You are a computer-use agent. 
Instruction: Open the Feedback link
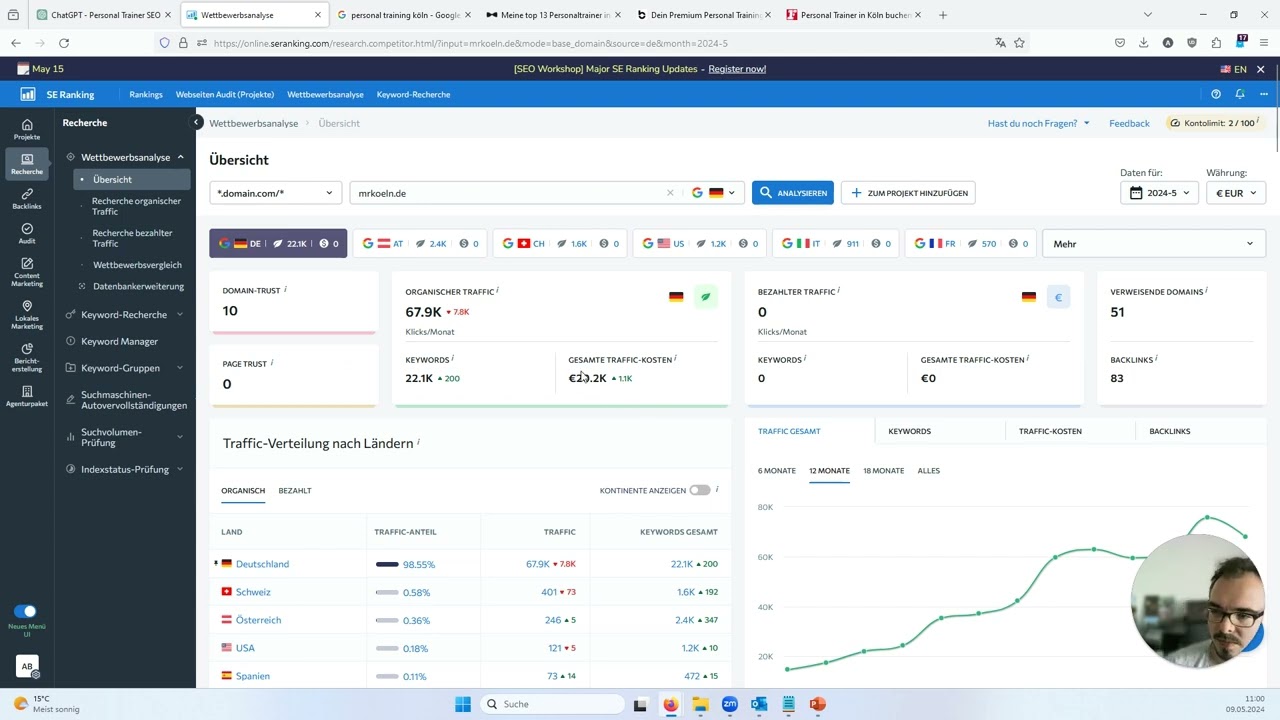(1129, 123)
